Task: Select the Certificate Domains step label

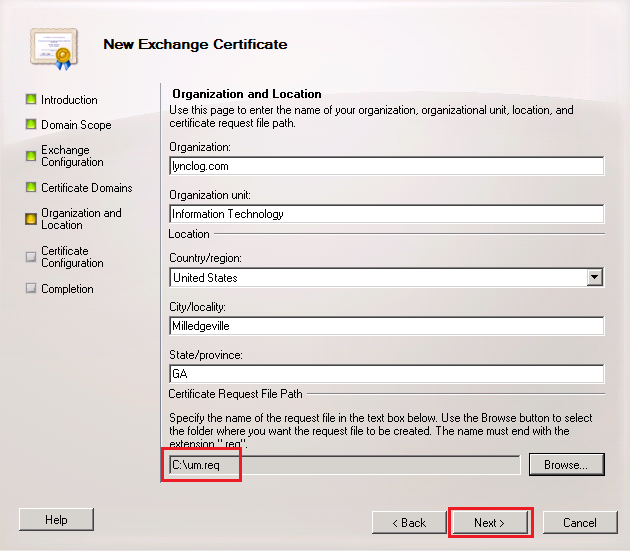Action: click(87, 188)
